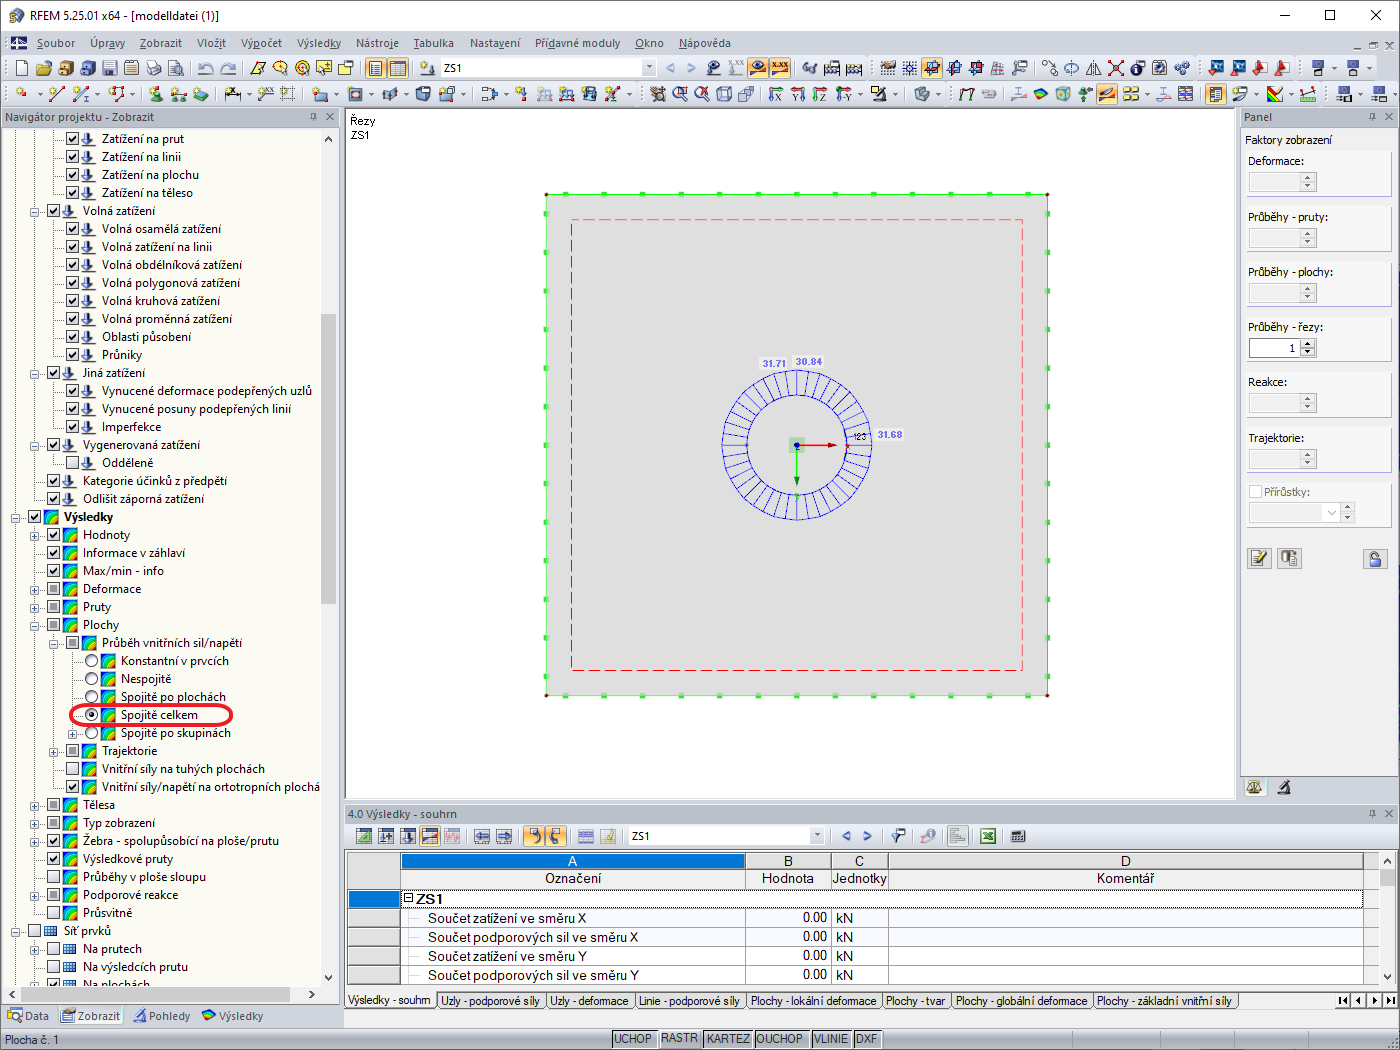Uncheck the Imperfekce checkbox
The height and width of the screenshot is (1050, 1400).
[72, 427]
